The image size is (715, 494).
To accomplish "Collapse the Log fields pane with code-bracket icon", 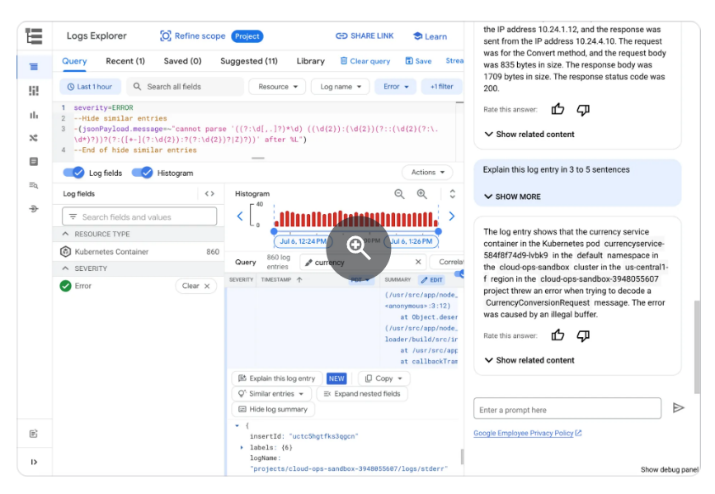I will 209,194.
